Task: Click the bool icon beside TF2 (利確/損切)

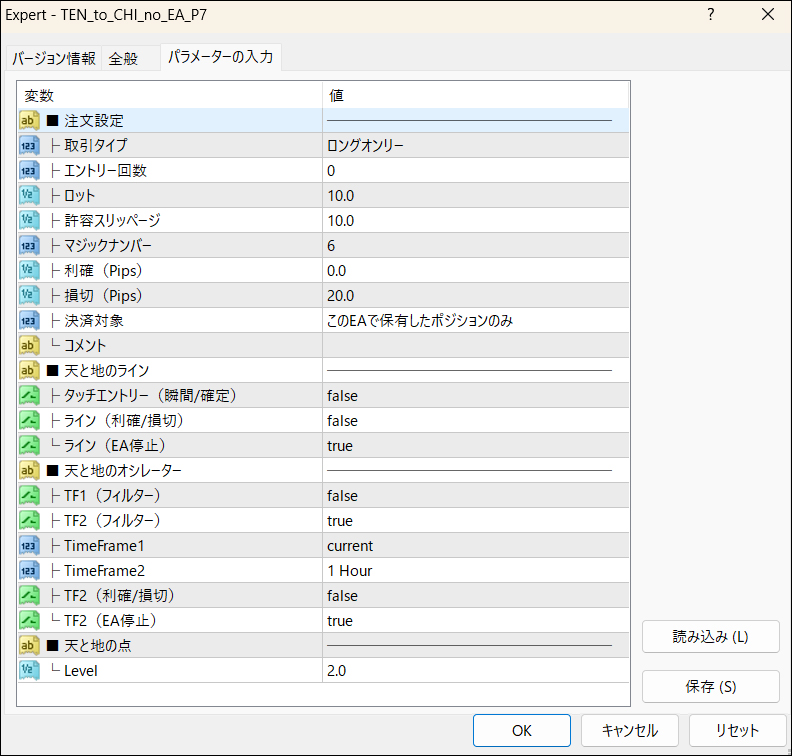Action: point(29,595)
